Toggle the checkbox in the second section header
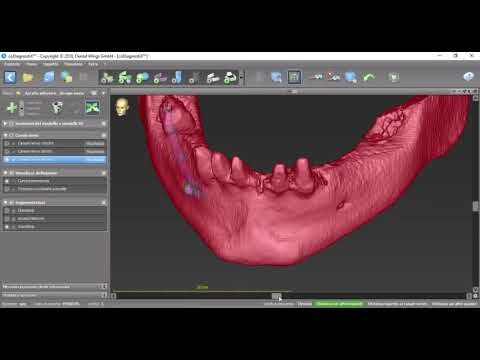480x360 pixels. pyautogui.click(x=11, y=135)
